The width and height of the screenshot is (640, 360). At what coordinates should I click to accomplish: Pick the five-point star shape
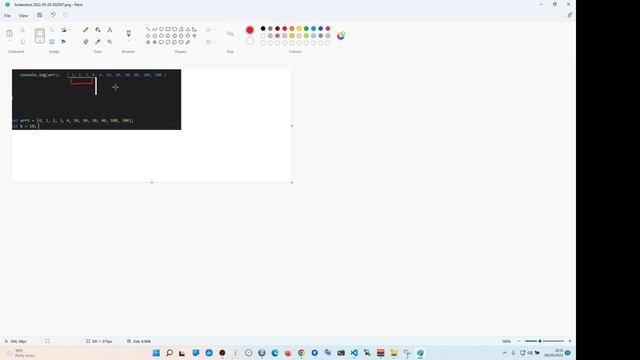pyautogui.click(x=148, y=42)
